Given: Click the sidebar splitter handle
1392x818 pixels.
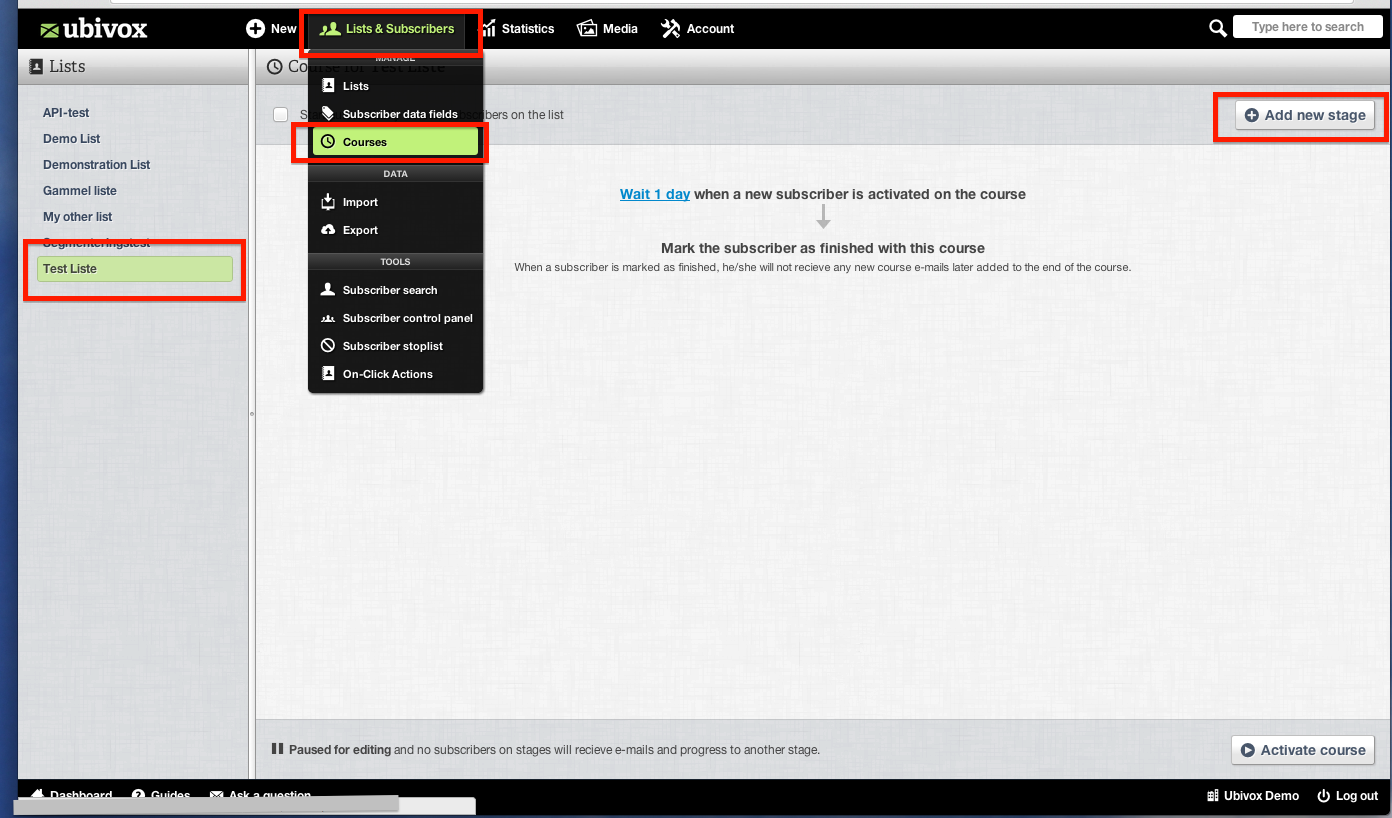Looking at the screenshot, I should click(x=252, y=413).
